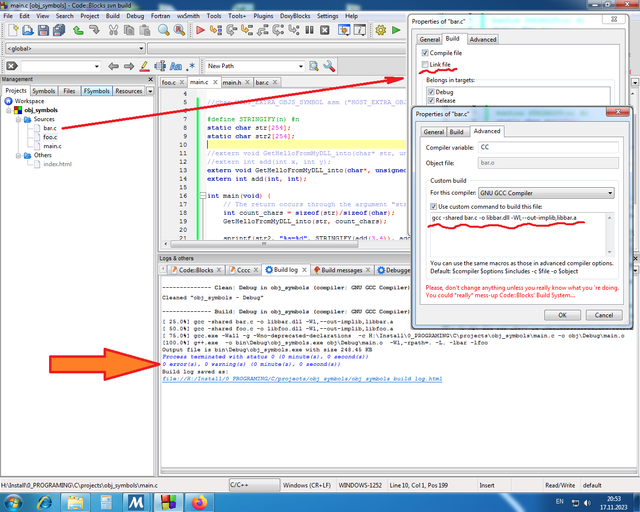Toggle highlight matches pencil icon

[144, 66]
